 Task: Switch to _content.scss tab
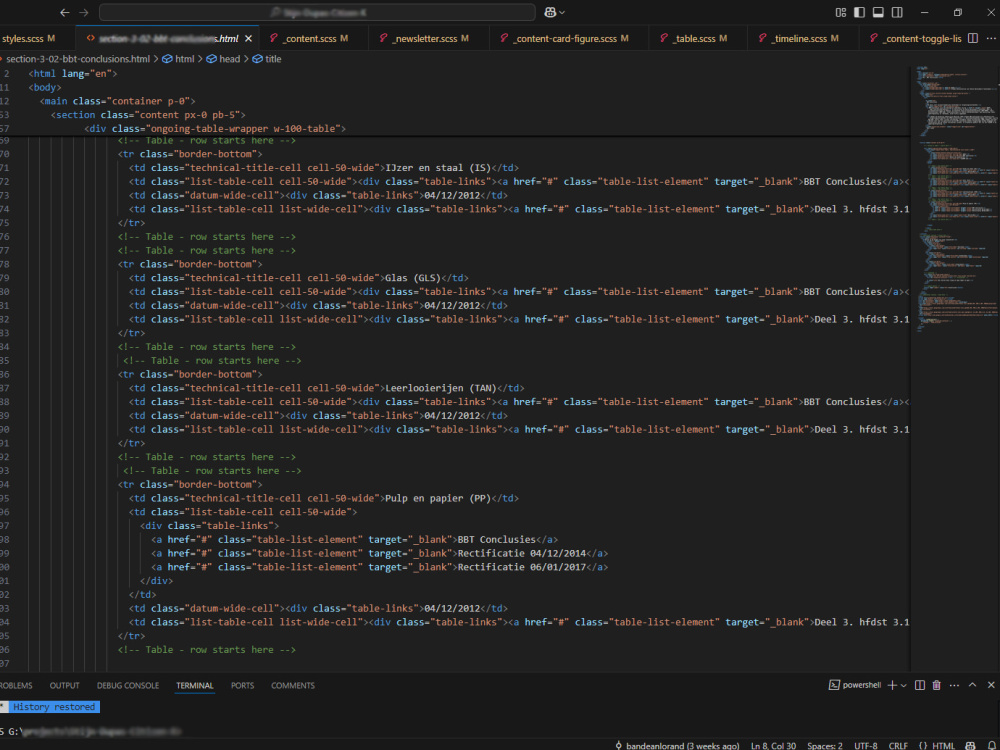tap(309, 38)
